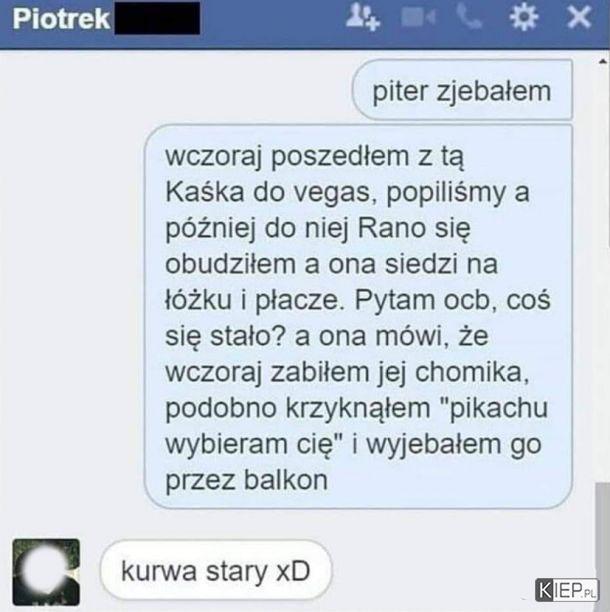Image resolution: width=610 pixels, height=612 pixels.
Task: Start a video call with Piotrek
Action: coord(418,18)
